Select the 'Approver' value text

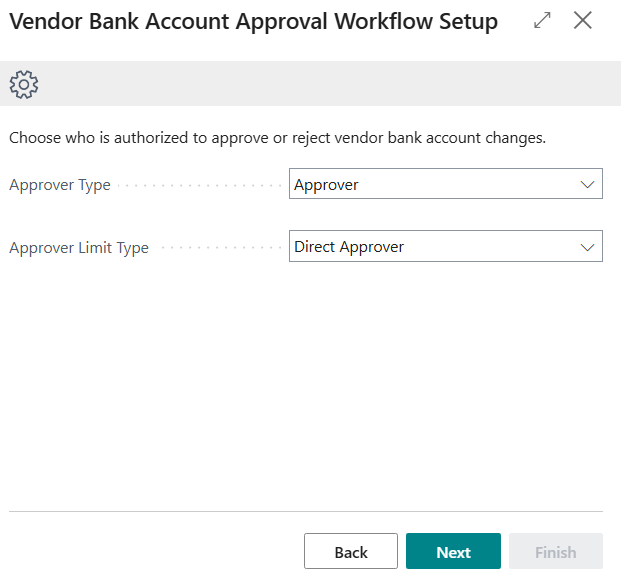click(x=326, y=184)
